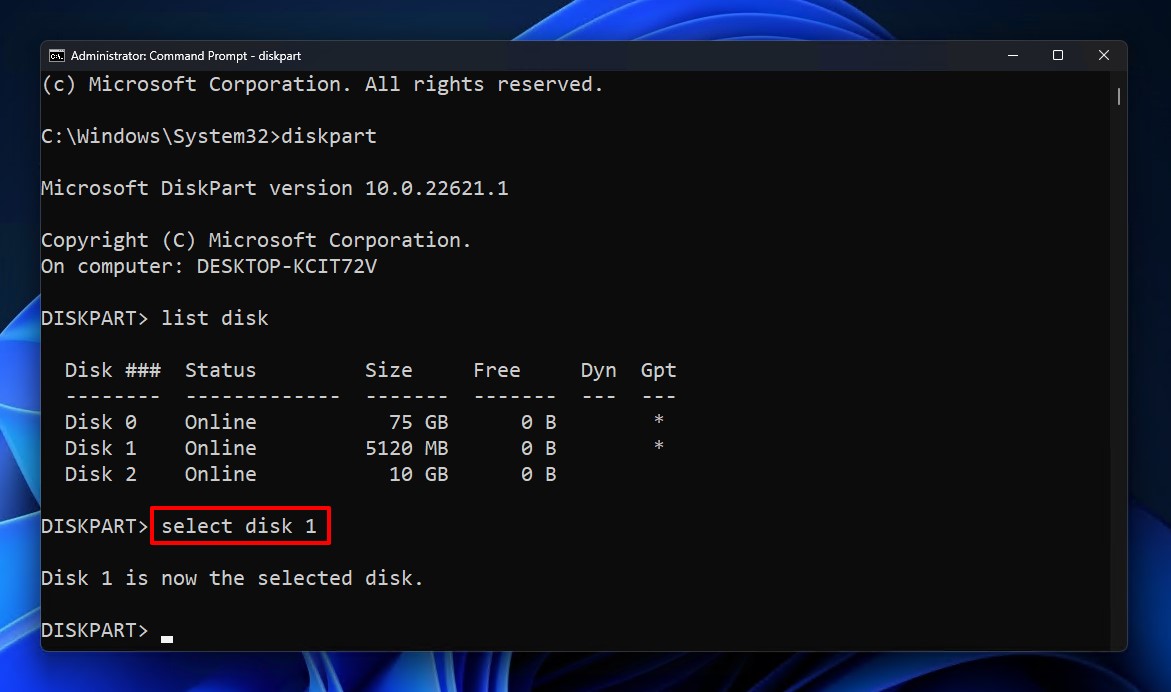1171x692 pixels.
Task: Click the 'Microsoft DiskPart version 10.0.22621.1' line
Action: pos(274,188)
